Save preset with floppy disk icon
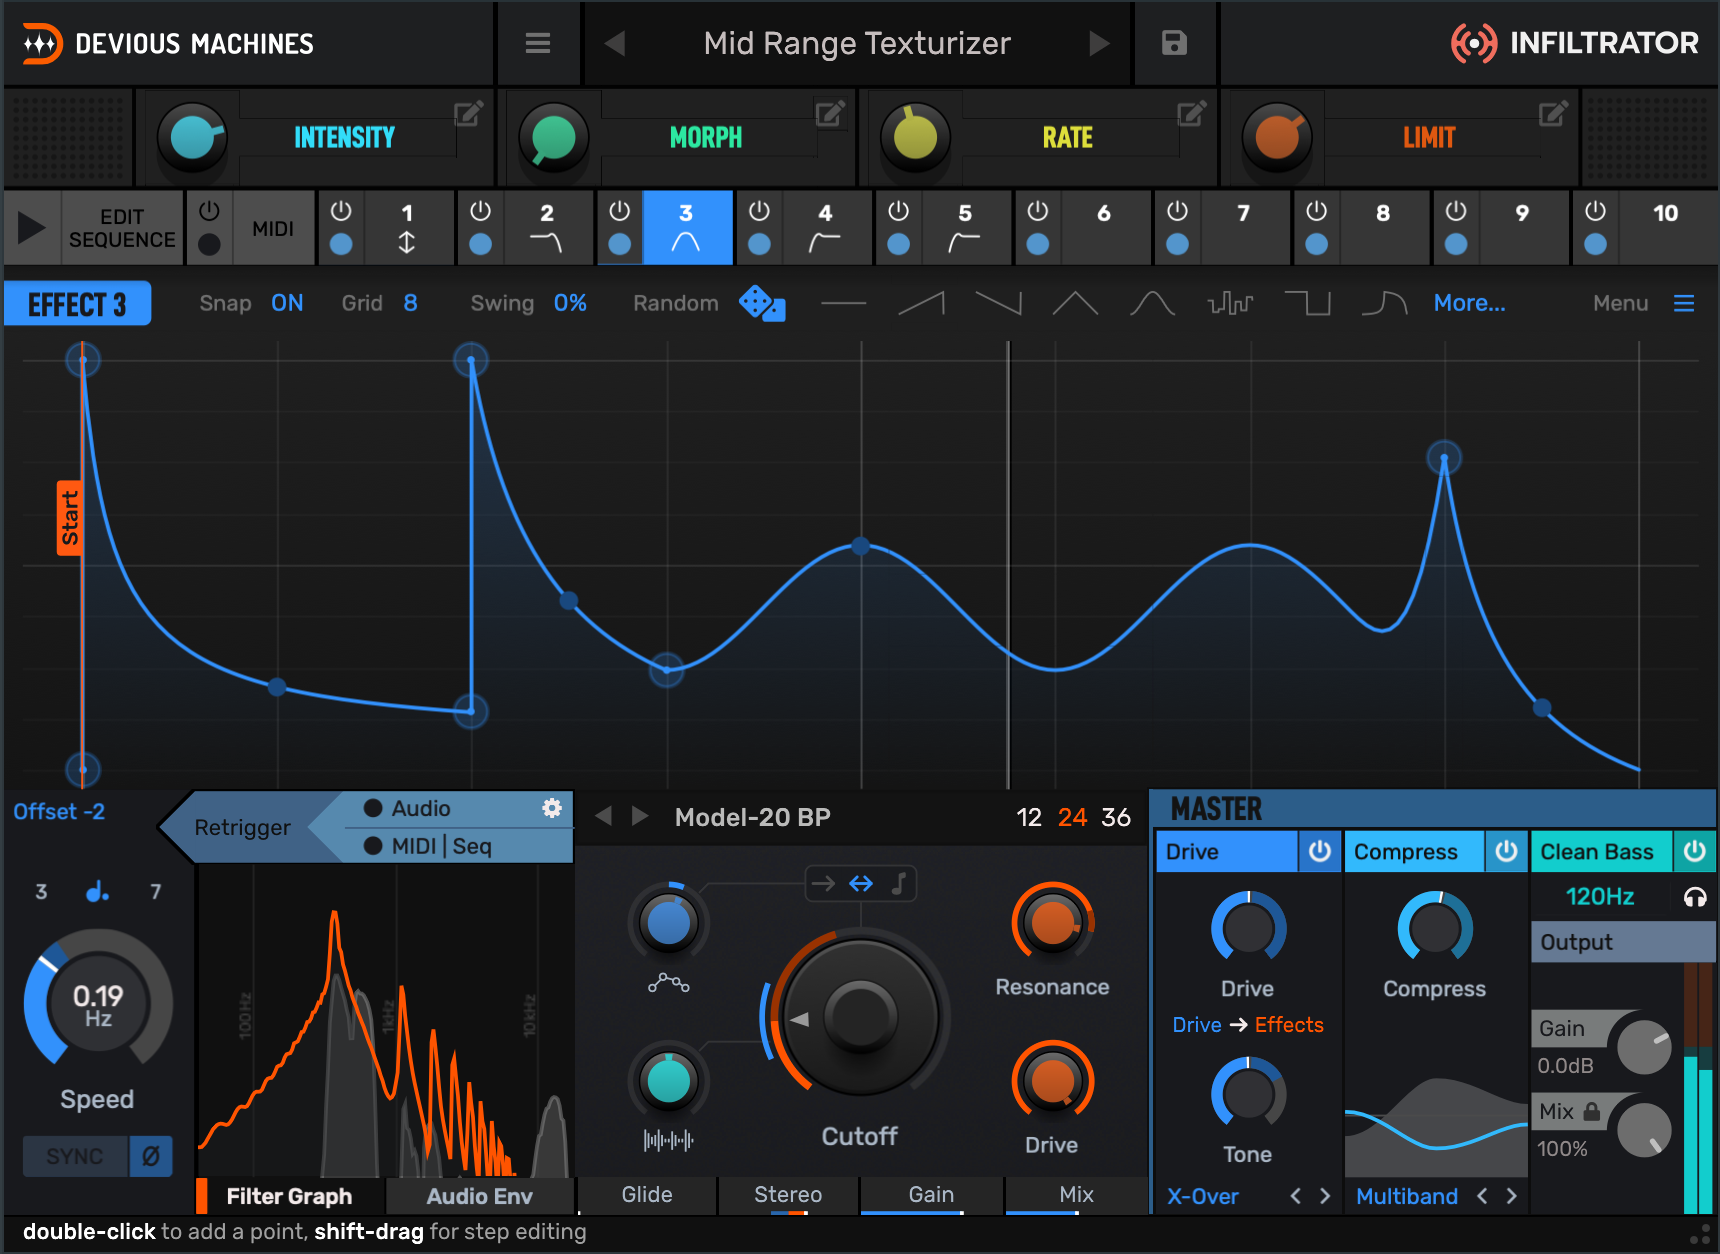 1174,43
